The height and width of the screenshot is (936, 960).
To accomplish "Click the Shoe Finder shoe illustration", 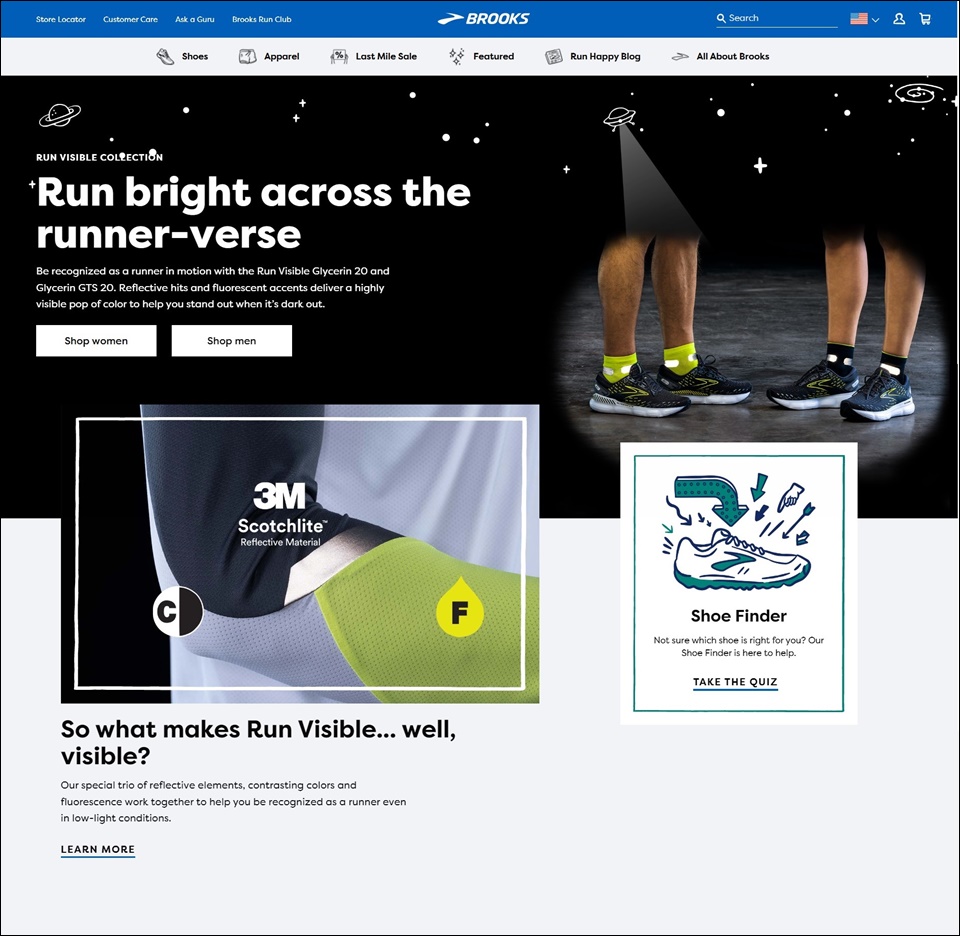I will pos(738,531).
